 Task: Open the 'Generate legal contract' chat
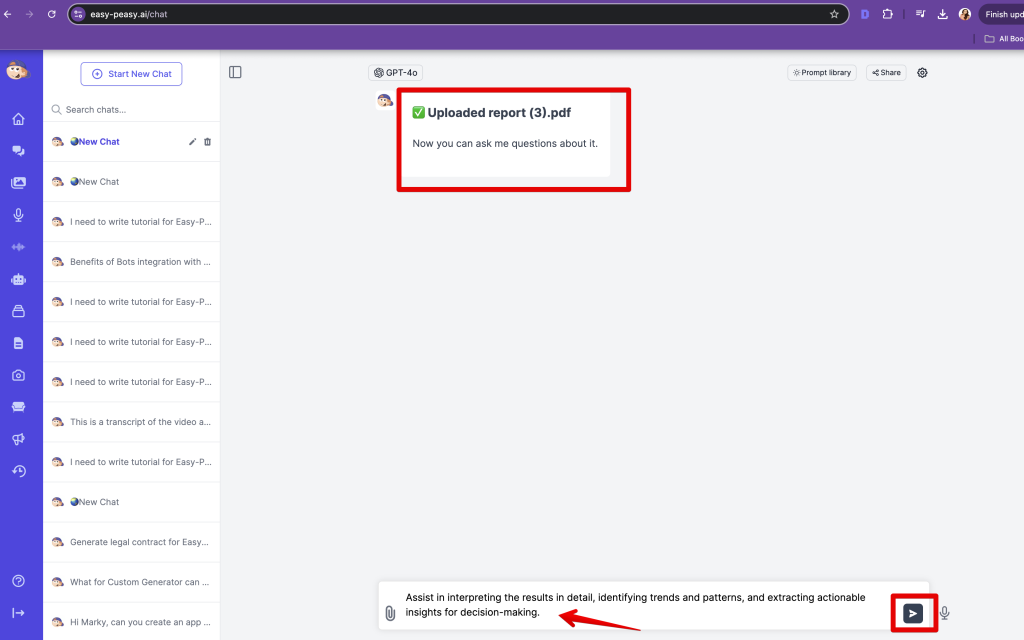pos(139,542)
